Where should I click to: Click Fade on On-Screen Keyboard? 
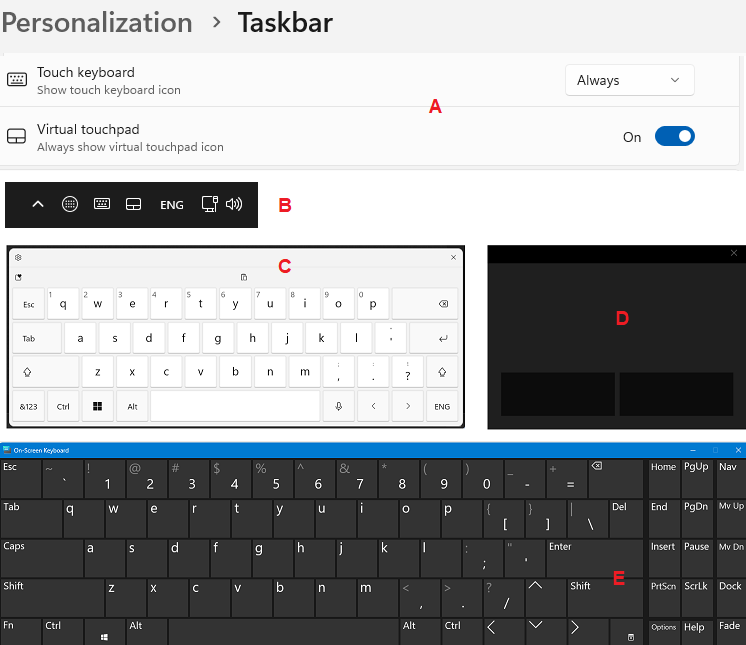tap(730, 632)
